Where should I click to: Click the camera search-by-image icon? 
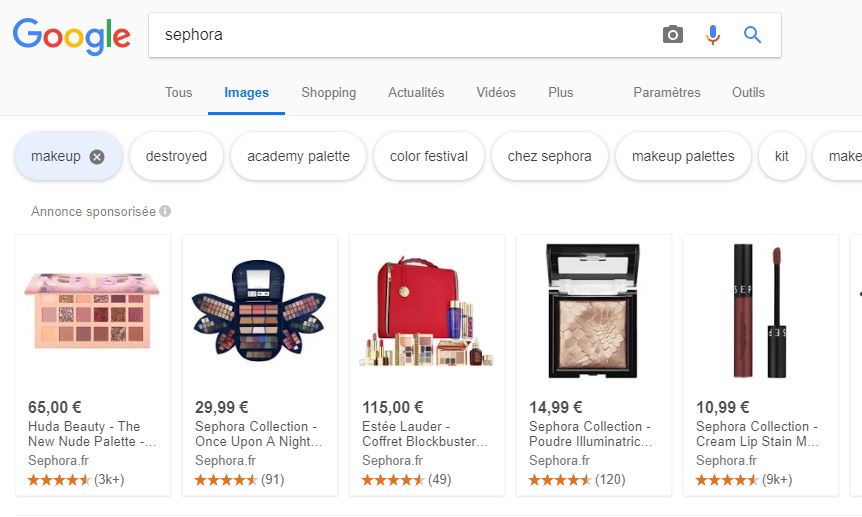point(673,35)
